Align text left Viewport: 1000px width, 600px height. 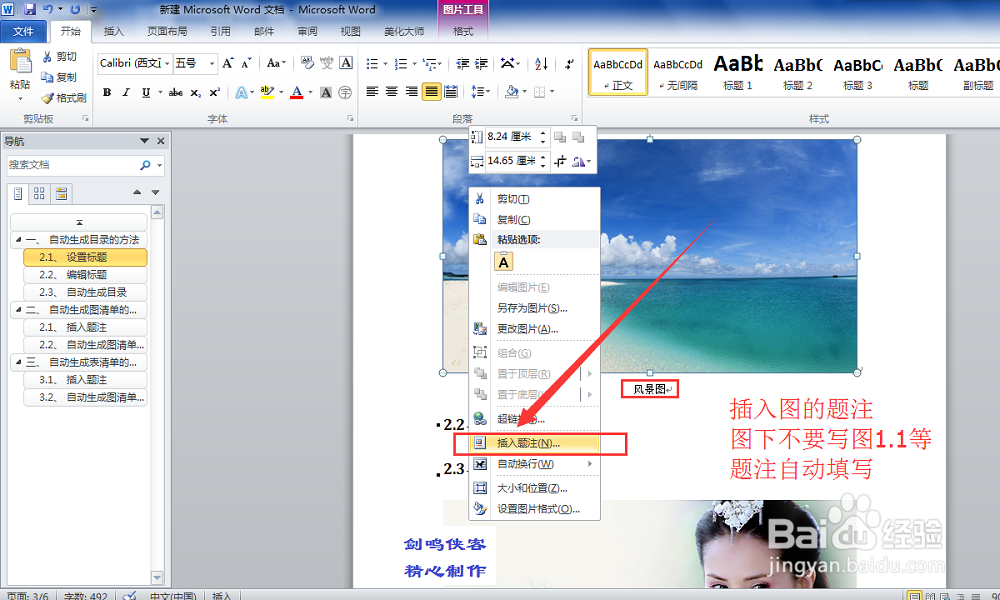pyautogui.click(x=372, y=92)
